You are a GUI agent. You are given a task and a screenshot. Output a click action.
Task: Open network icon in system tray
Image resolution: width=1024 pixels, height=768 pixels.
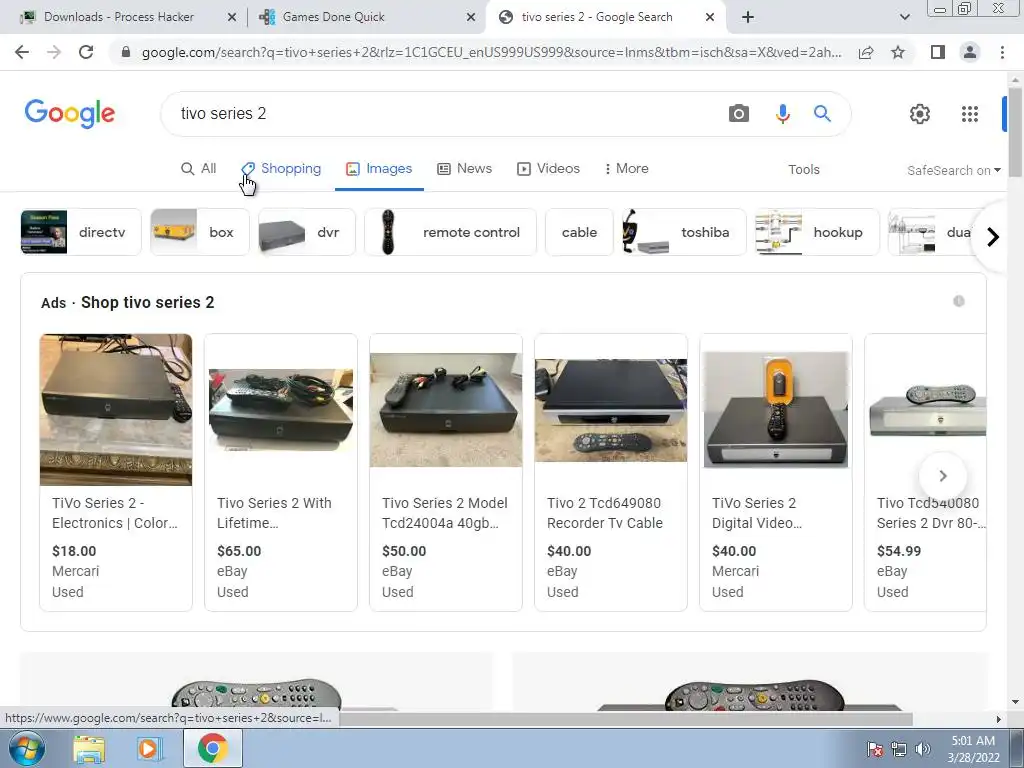click(x=899, y=748)
